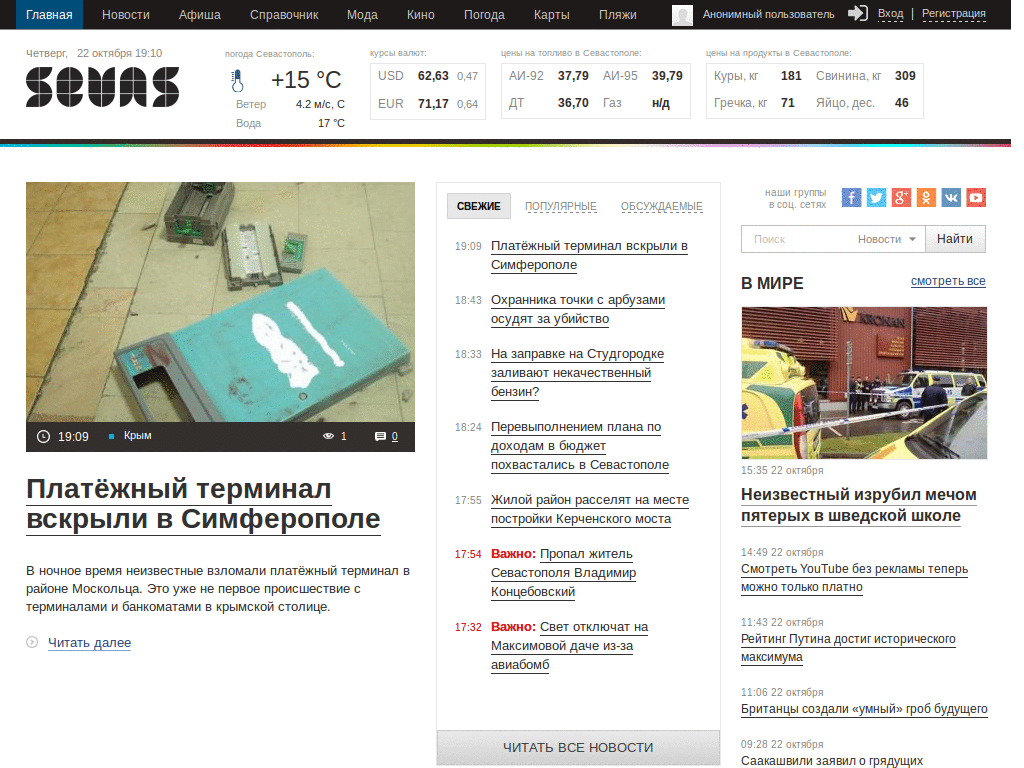Open the Кино menu item
Image resolution: width=1024 pixels, height=768 pixels.
[421, 14]
